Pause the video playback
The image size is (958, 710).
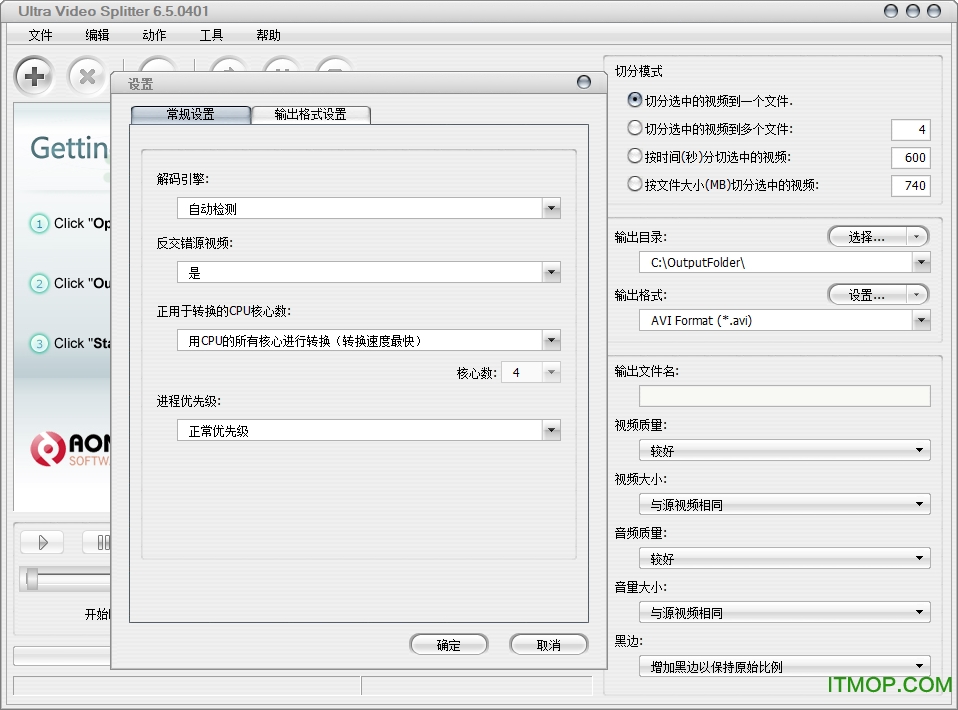click(x=103, y=542)
